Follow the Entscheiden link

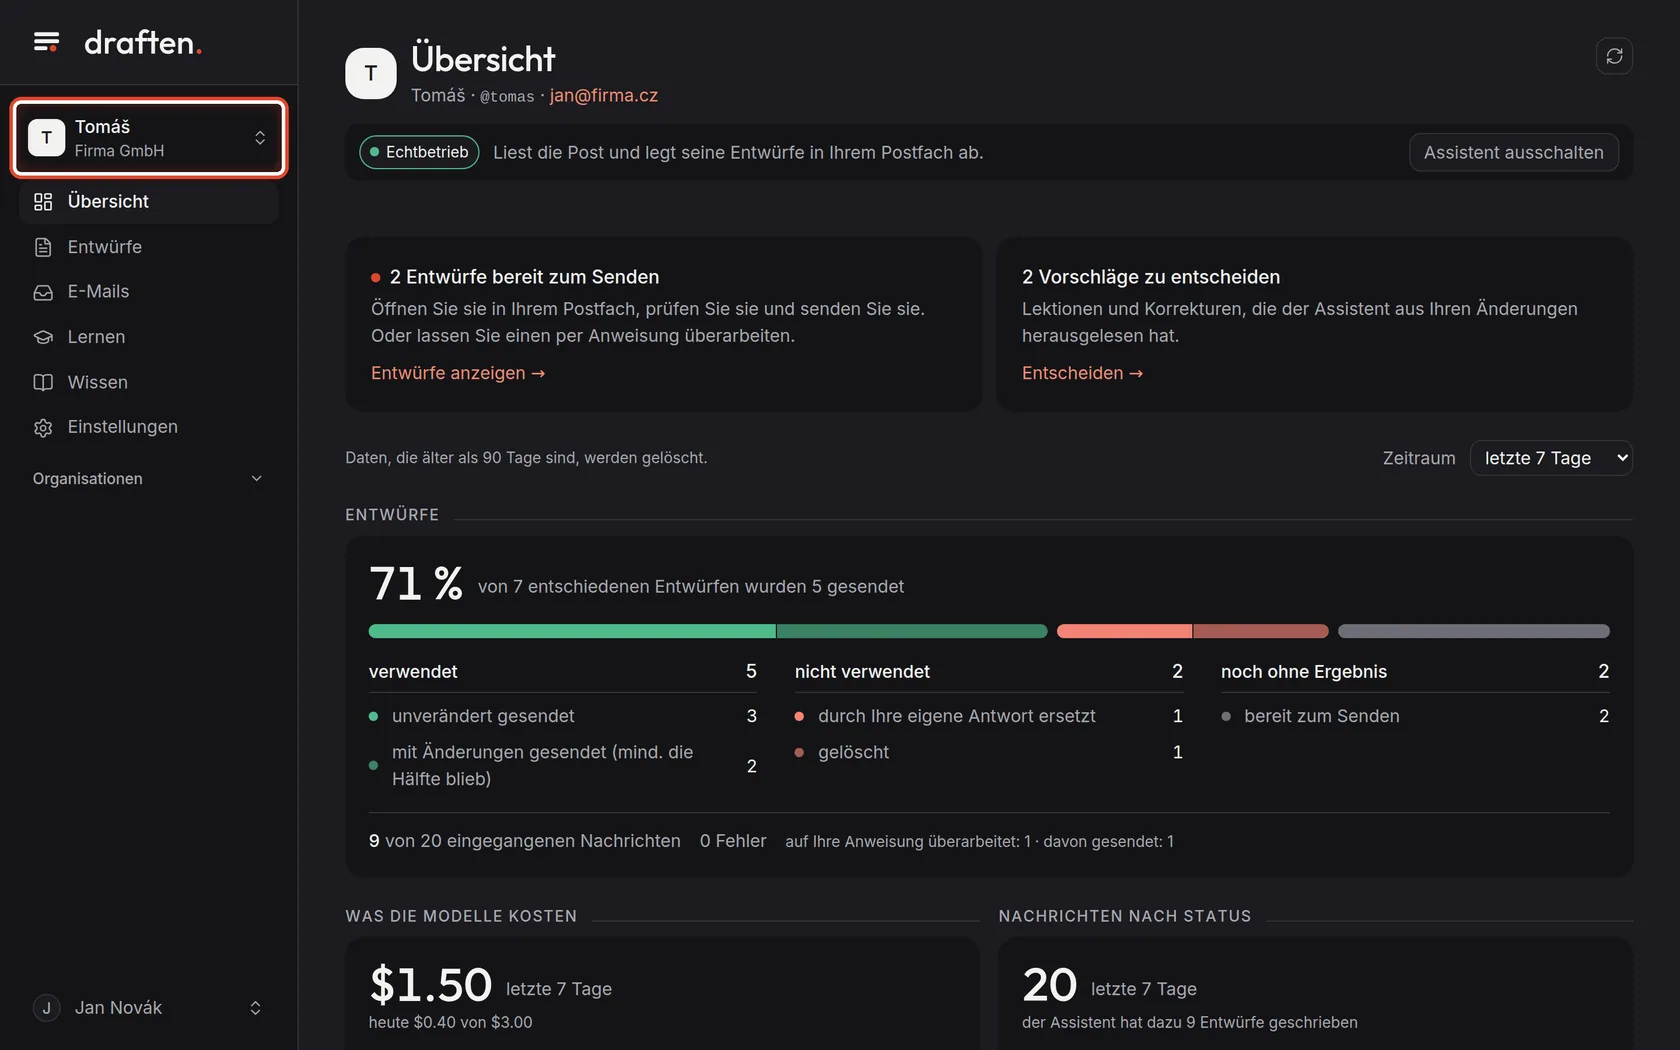point(1082,373)
